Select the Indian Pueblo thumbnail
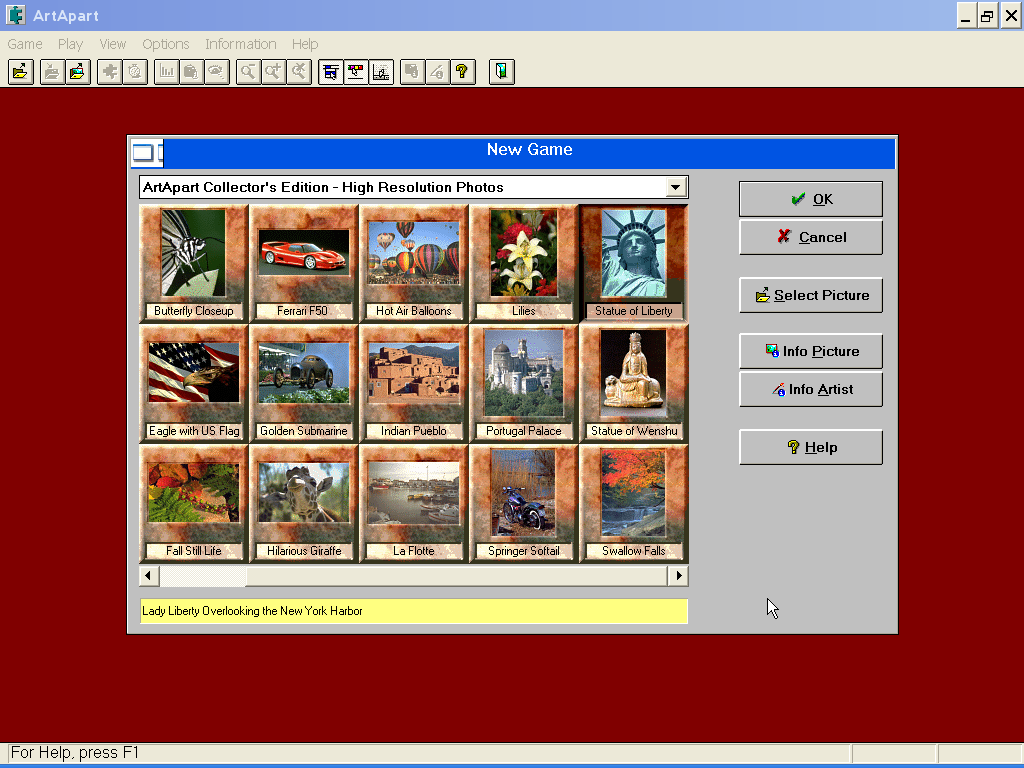Screen dimensions: 1024x768 click(x=413, y=383)
